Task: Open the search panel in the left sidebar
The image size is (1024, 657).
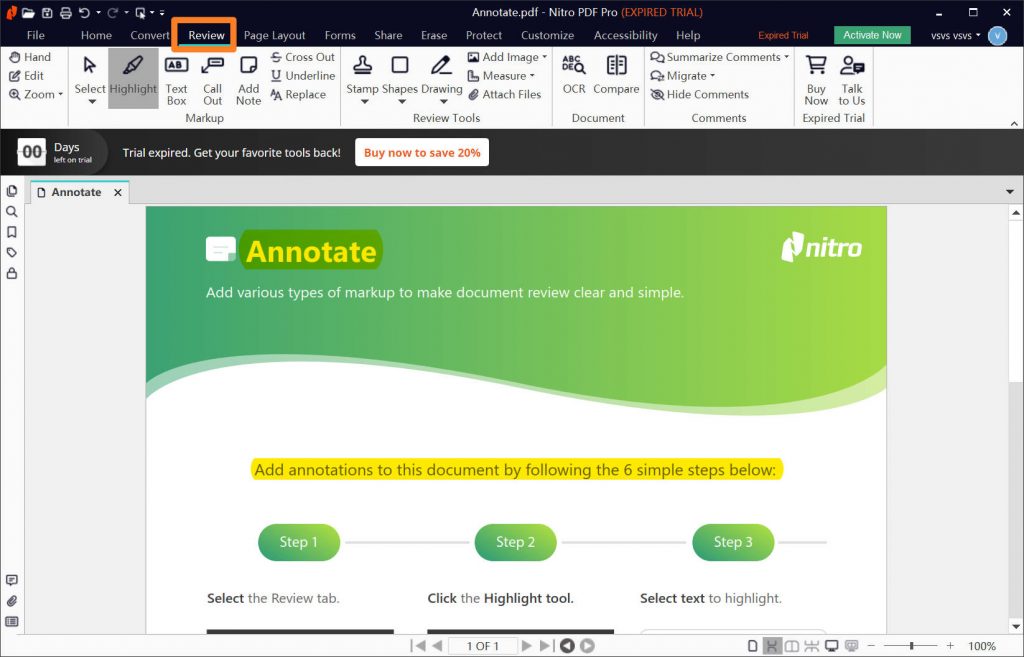Action: (12, 212)
